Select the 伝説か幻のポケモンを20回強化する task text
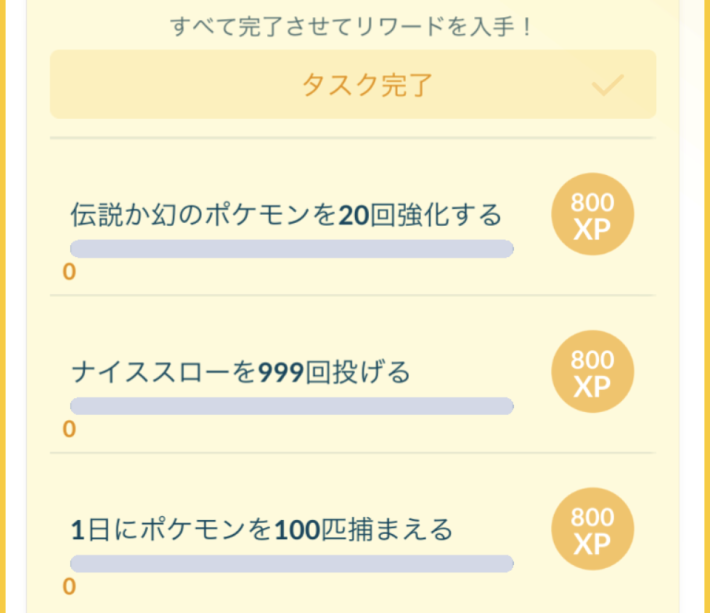The image size is (710, 613). tap(286, 214)
